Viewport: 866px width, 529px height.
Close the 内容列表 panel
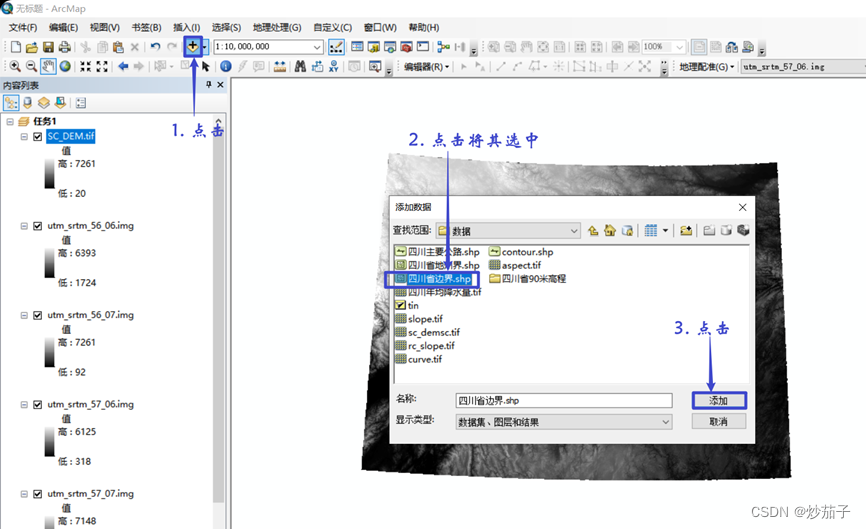pyautogui.click(x=220, y=84)
